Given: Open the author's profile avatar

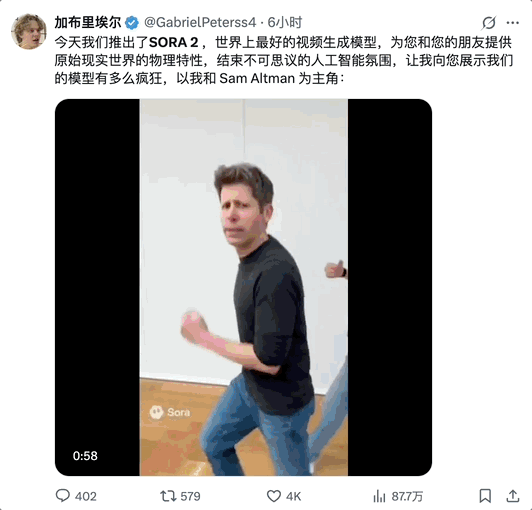Looking at the screenshot, I should pyautogui.click(x=29, y=31).
